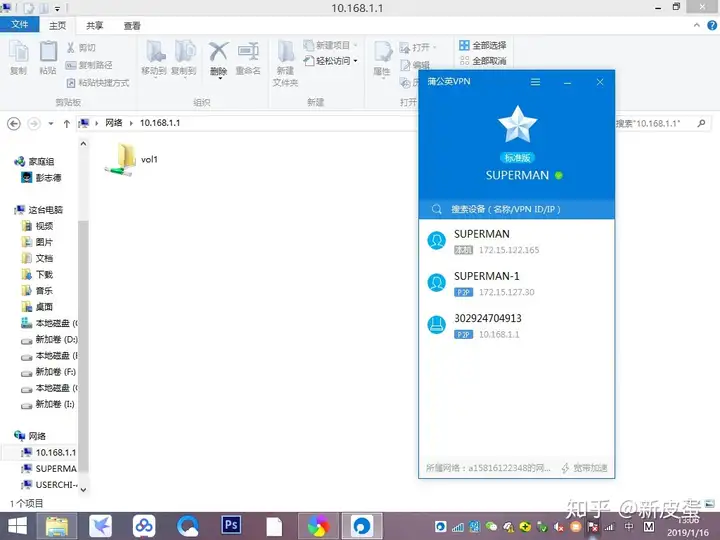
Task: Open 下载 folder in the navigation pane
Action: (x=38, y=275)
